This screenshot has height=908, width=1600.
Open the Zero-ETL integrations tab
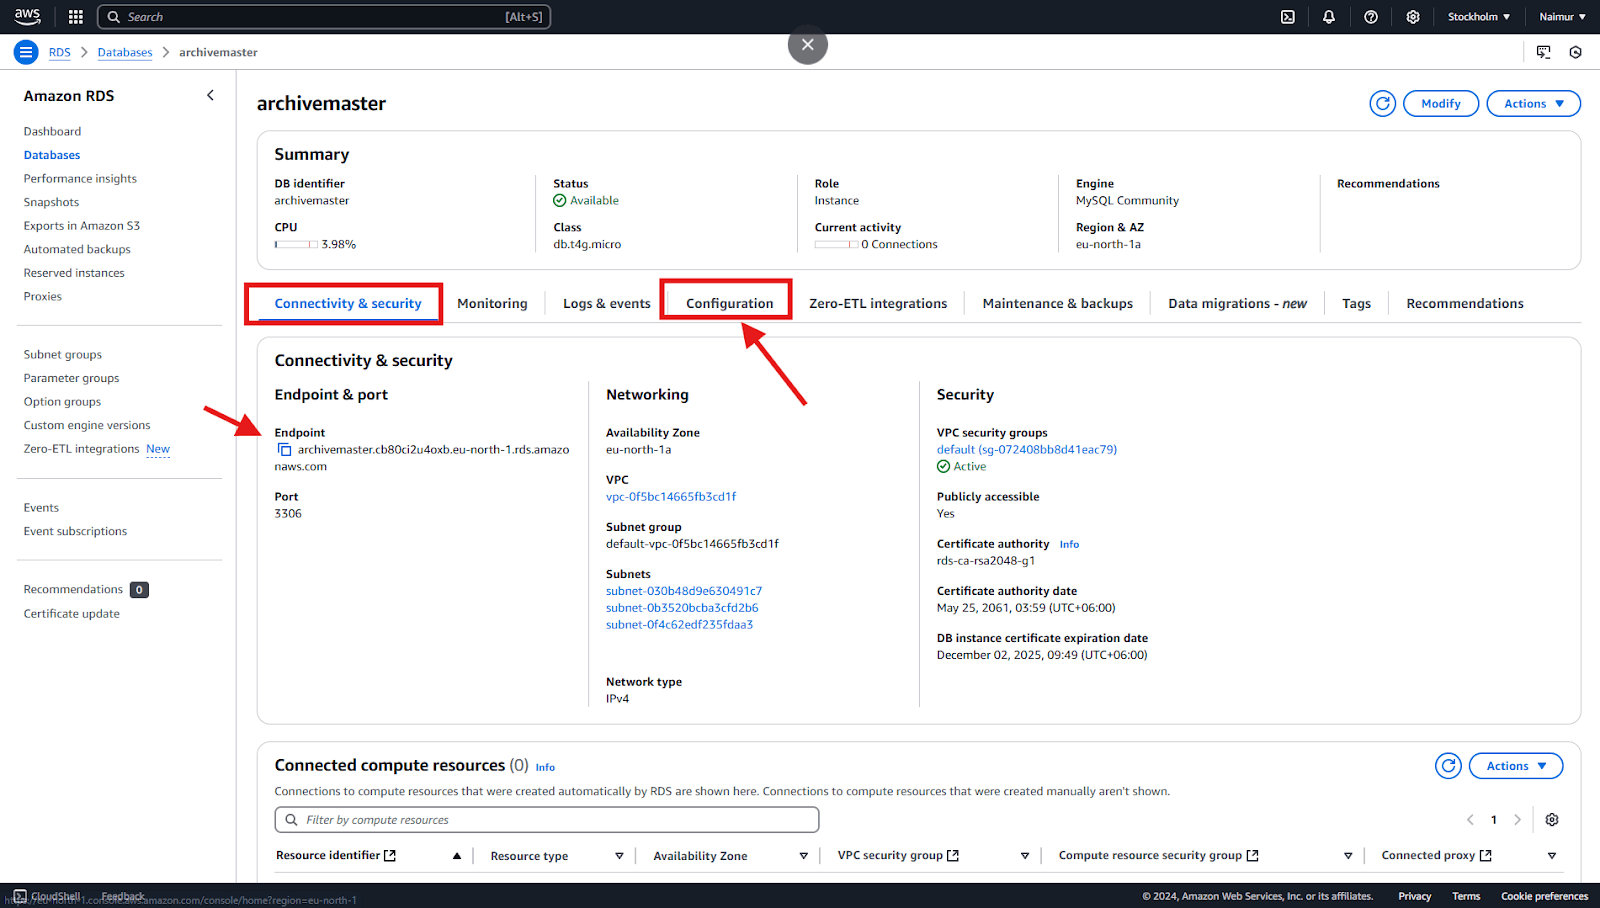[x=878, y=303]
